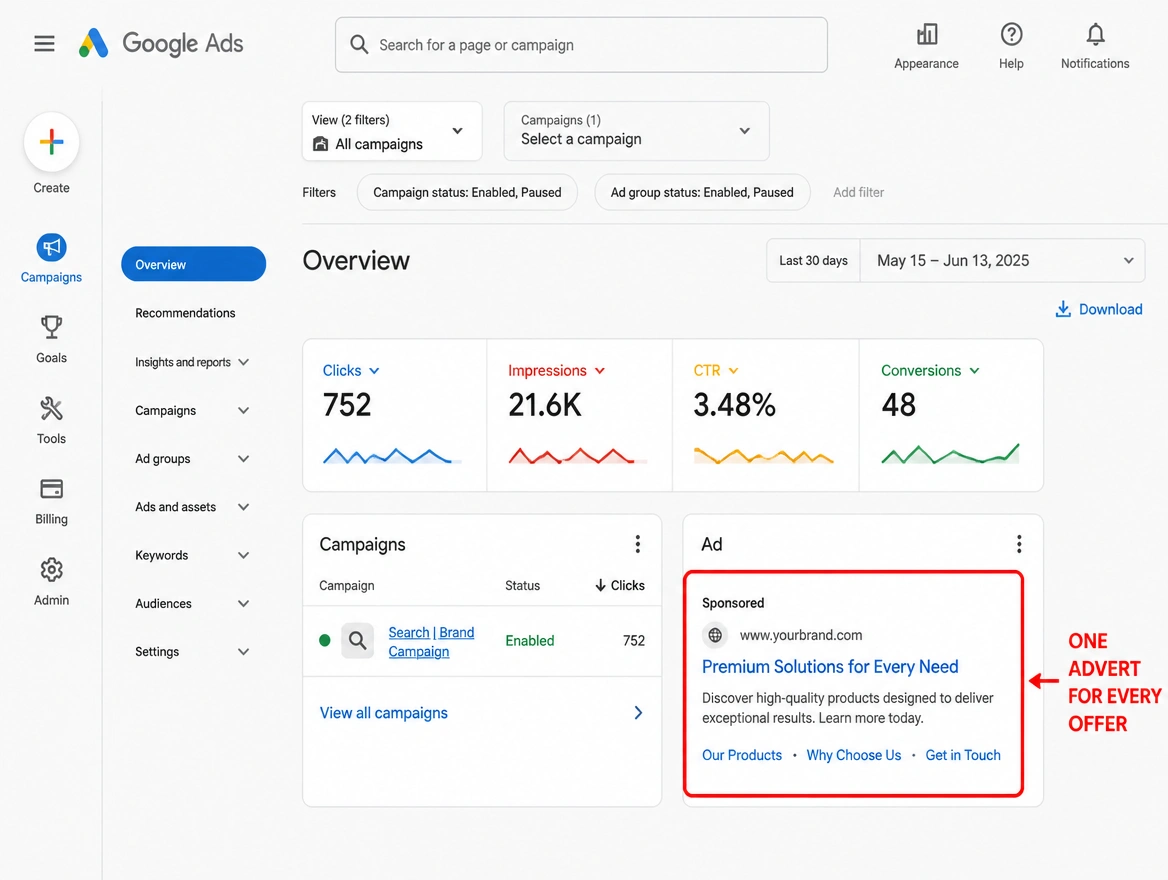Click the Clicks column sort arrow

pyautogui.click(x=600, y=586)
